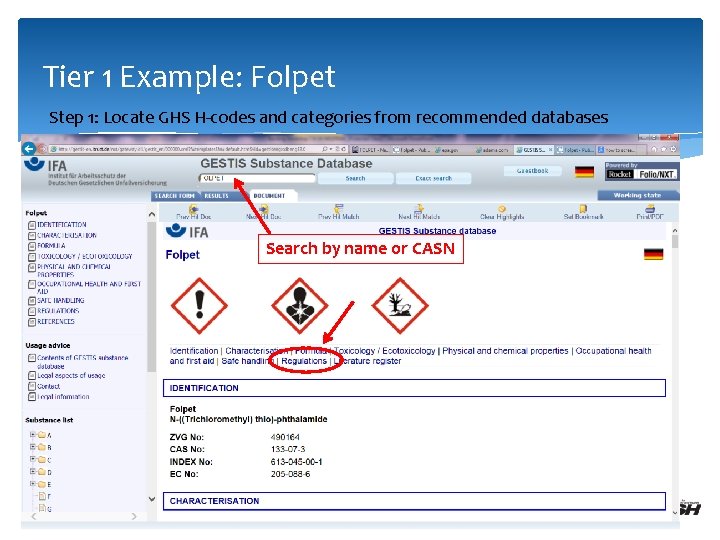Select the DOCUMENT tab
The width and height of the screenshot is (720, 540).
[x=270, y=196]
